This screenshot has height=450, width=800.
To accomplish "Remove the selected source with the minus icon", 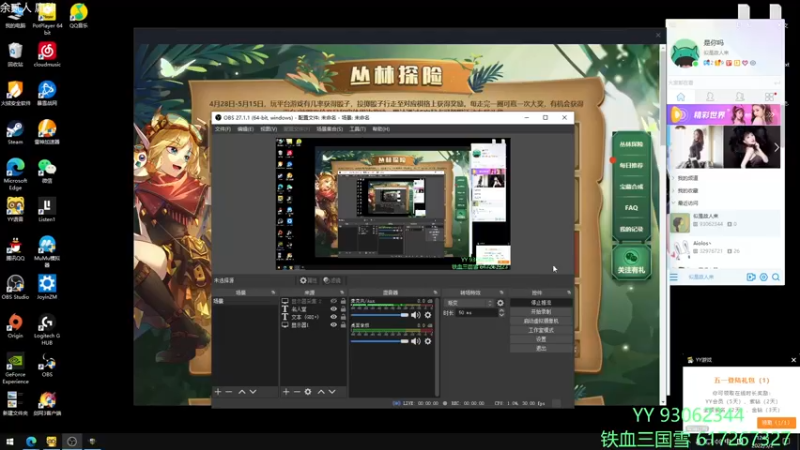I will click(296, 392).
